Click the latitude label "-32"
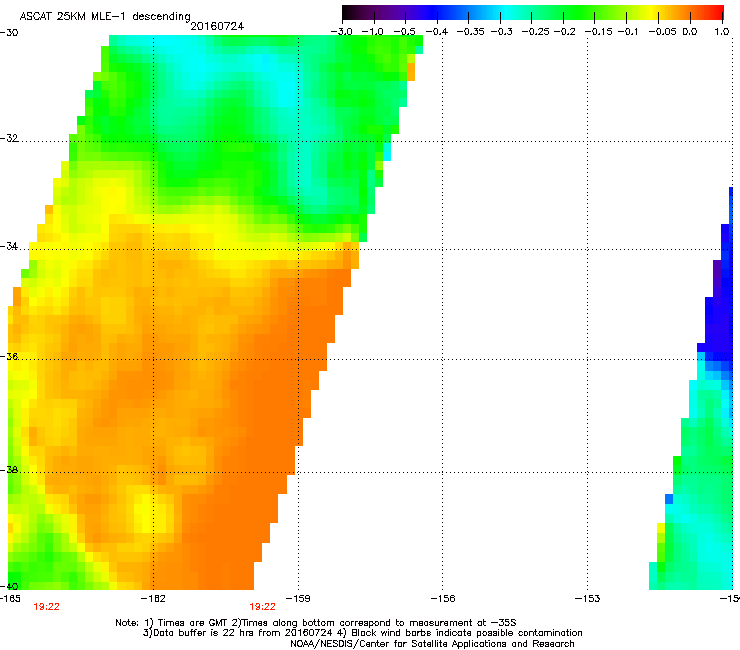This screenshot has width=740, height=650. tap(9, 138)
